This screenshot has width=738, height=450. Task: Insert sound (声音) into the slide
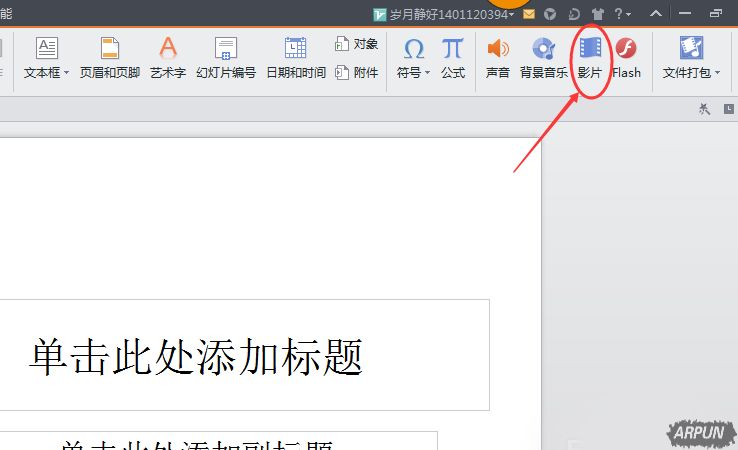pos(497,57)
